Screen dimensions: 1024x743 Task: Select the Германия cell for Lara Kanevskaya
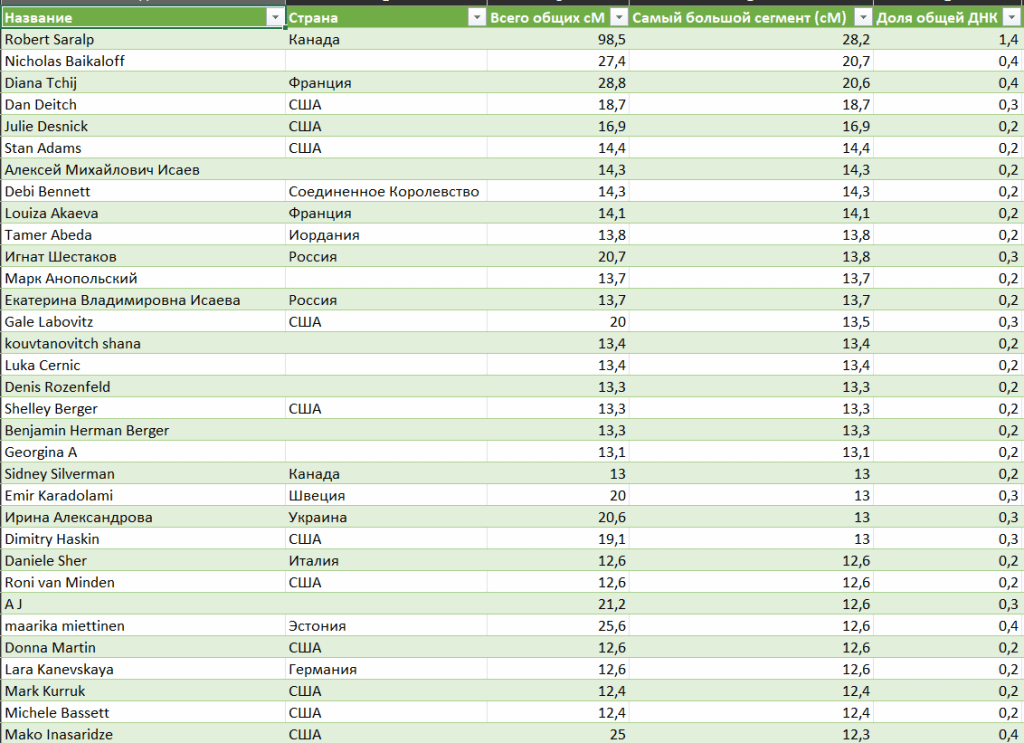pyautogui.click(x=322, y=669)
